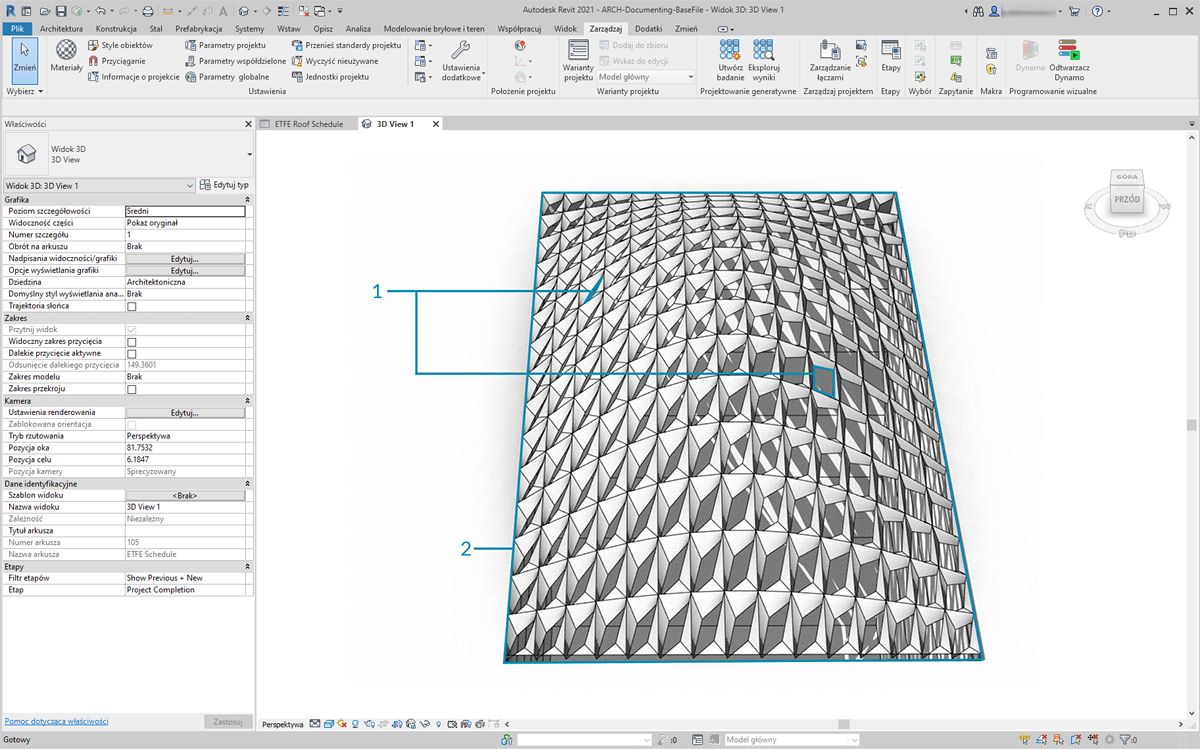Open Jednostki projektu units

click(330, 76)
